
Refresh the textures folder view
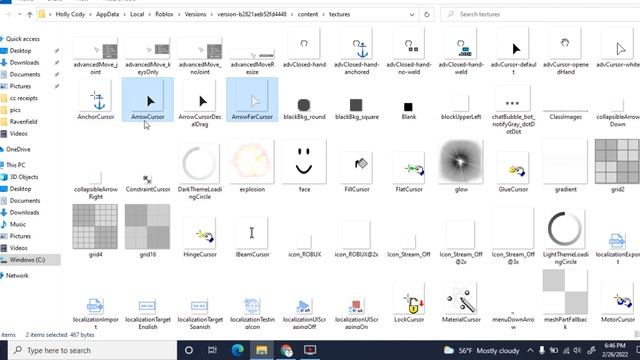click(x=427, y=14)
